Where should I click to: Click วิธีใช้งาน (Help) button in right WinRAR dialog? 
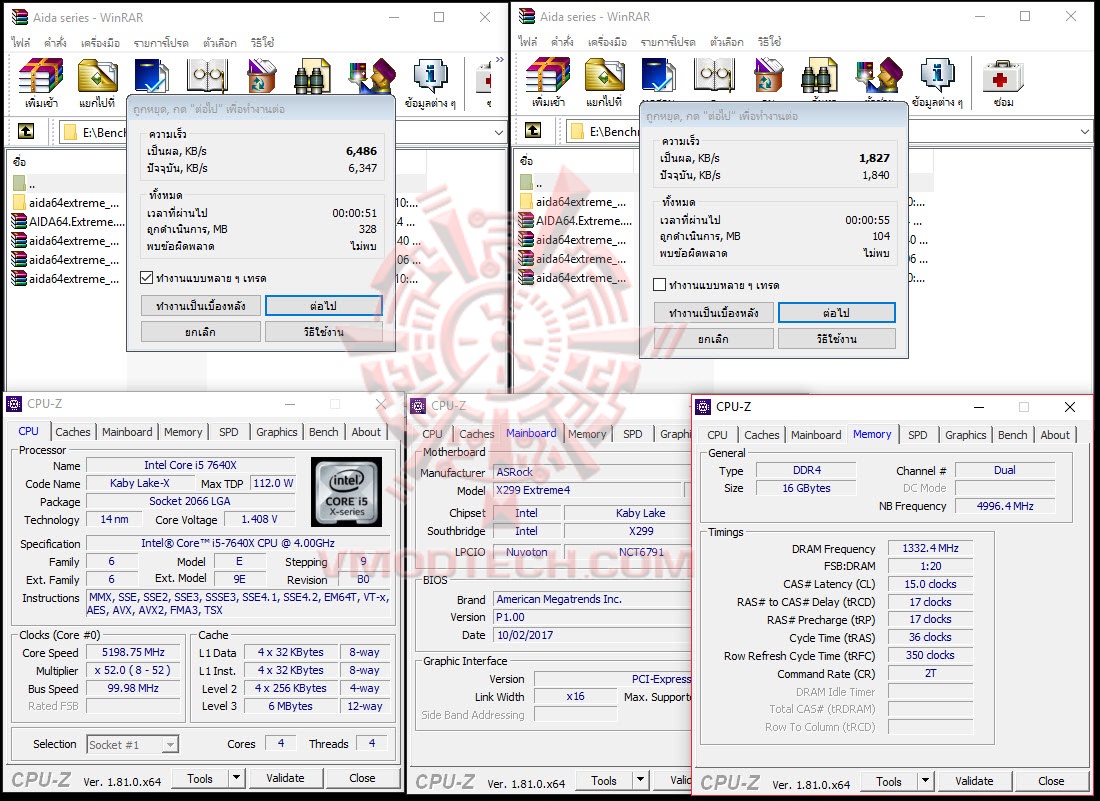(x=836, y=339)
